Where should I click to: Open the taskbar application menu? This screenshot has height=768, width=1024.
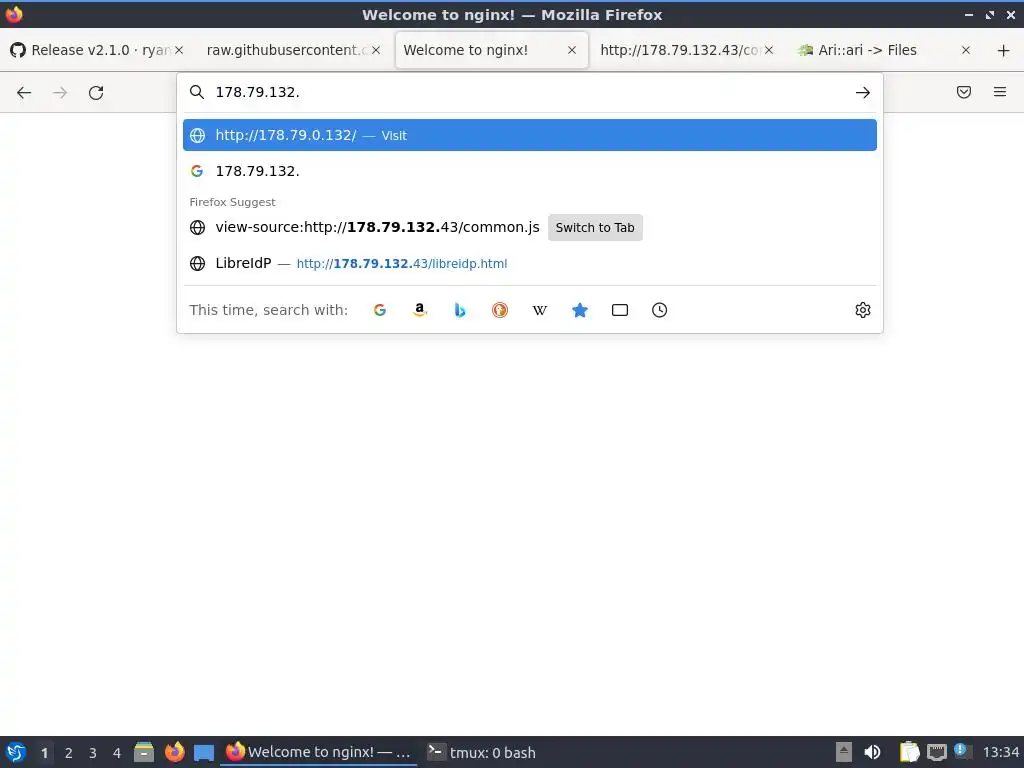pos(15,752)
